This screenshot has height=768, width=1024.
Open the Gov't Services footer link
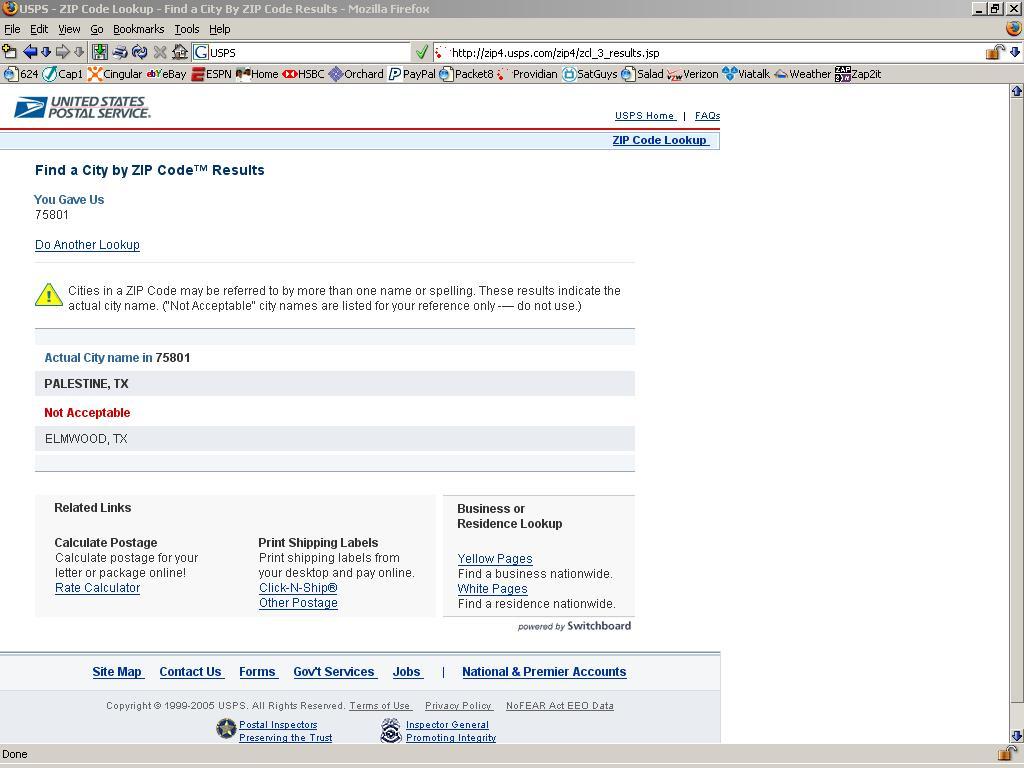(x=334, y=672)
